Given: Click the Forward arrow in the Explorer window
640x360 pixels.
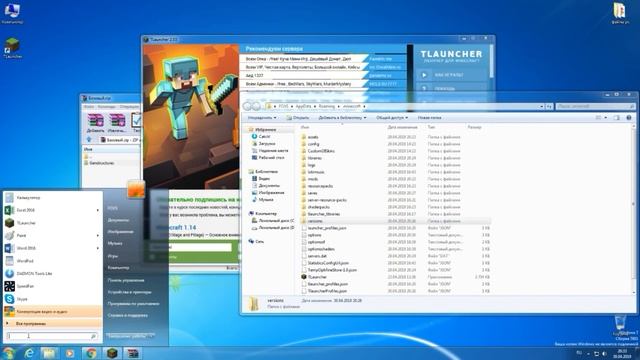Looking at the screenshot, I should click(x=256, y=106).
